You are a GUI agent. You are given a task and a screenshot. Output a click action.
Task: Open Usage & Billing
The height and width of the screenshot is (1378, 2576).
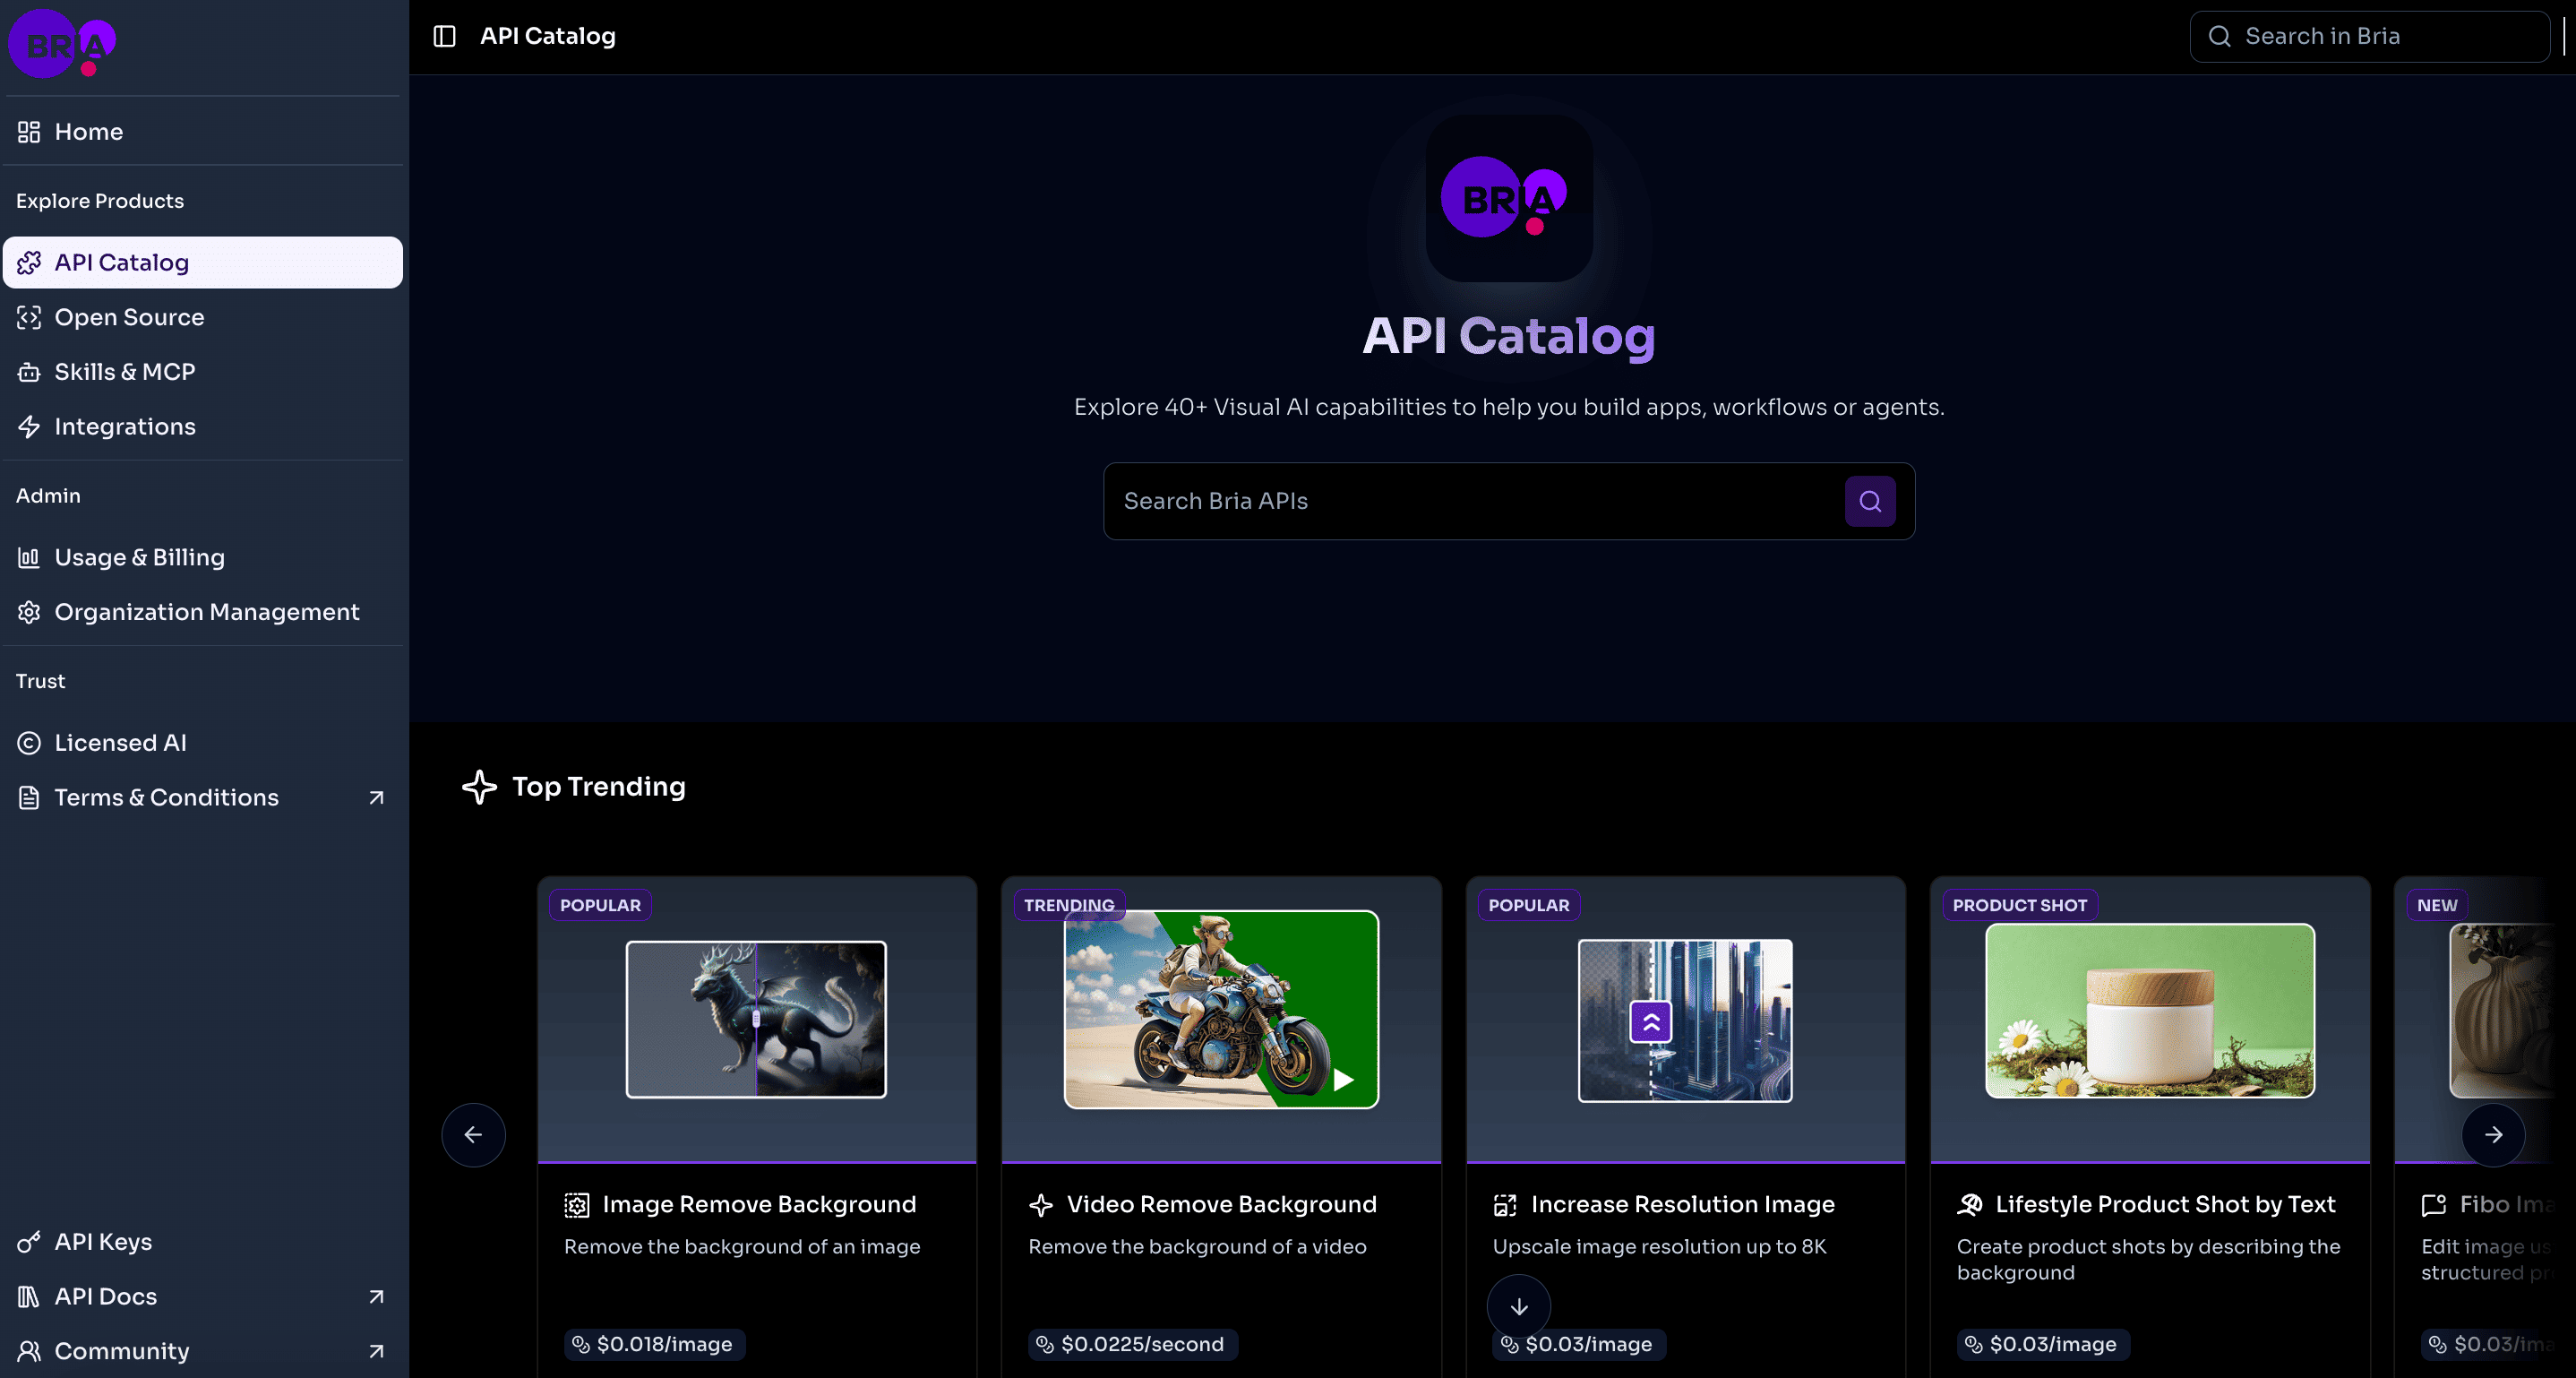203,557
